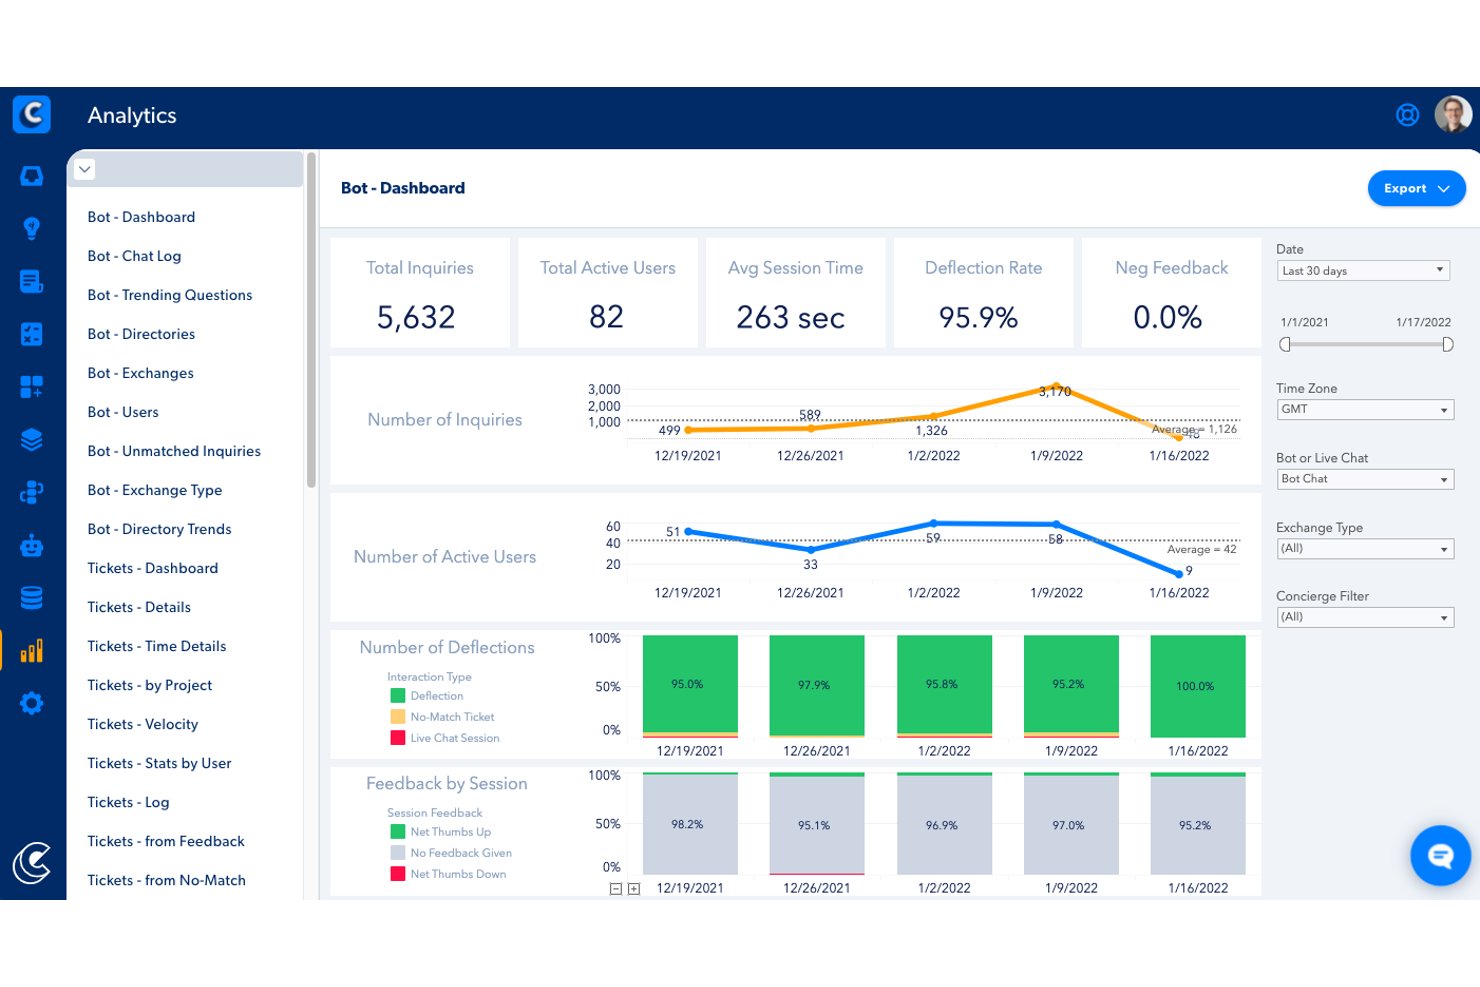Open the Date range dropdown
Screen dimensions: 1480x987
1364,271
